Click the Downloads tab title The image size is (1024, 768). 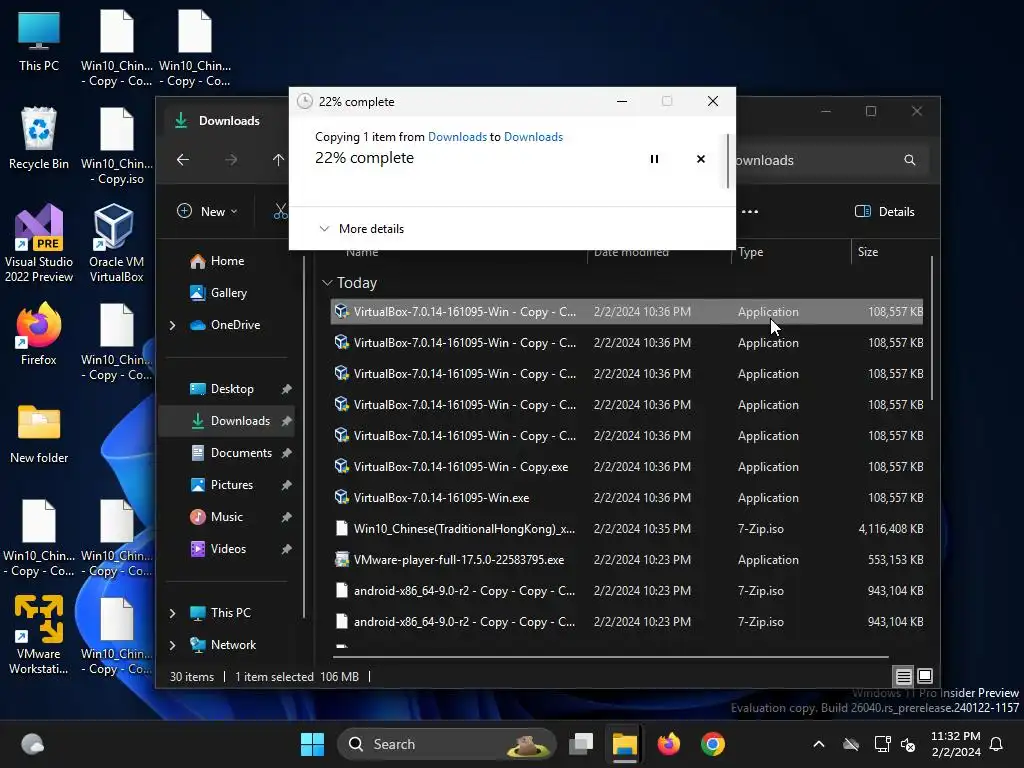(229, 121)
